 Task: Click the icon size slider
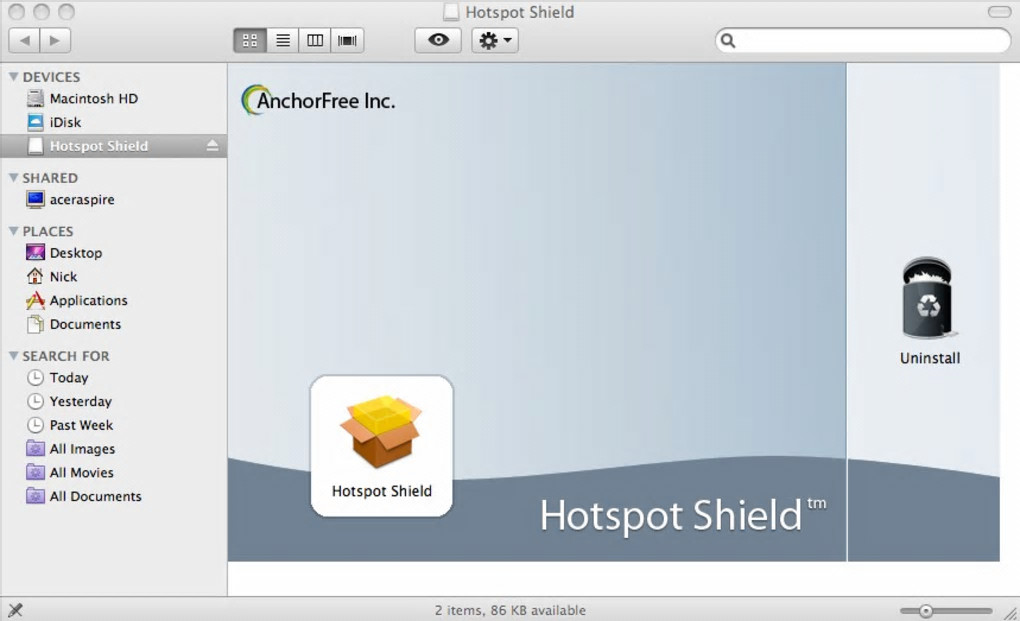click(x=946, y=611)
